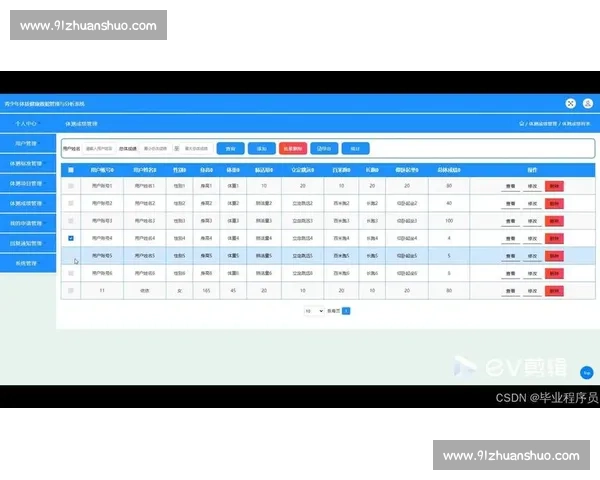Sort by the 性别 column header
The width and height of the screenshot is (600, 480).
coord(179,170)
